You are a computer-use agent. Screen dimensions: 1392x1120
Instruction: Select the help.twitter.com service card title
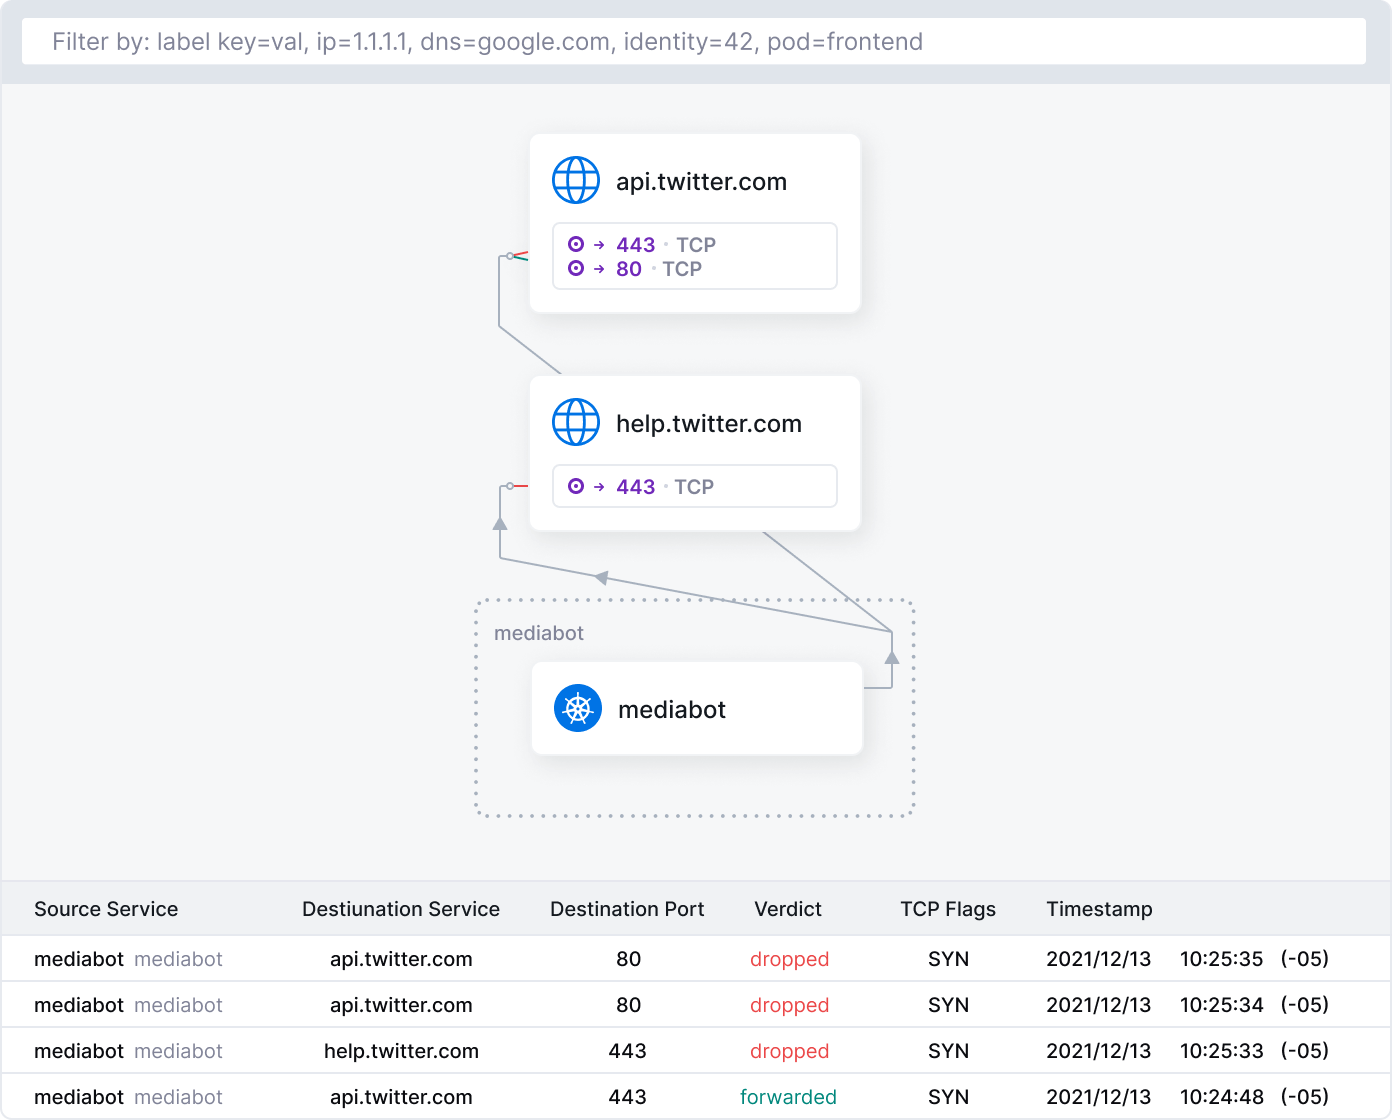pyautogui.click(x=709, y=424)
